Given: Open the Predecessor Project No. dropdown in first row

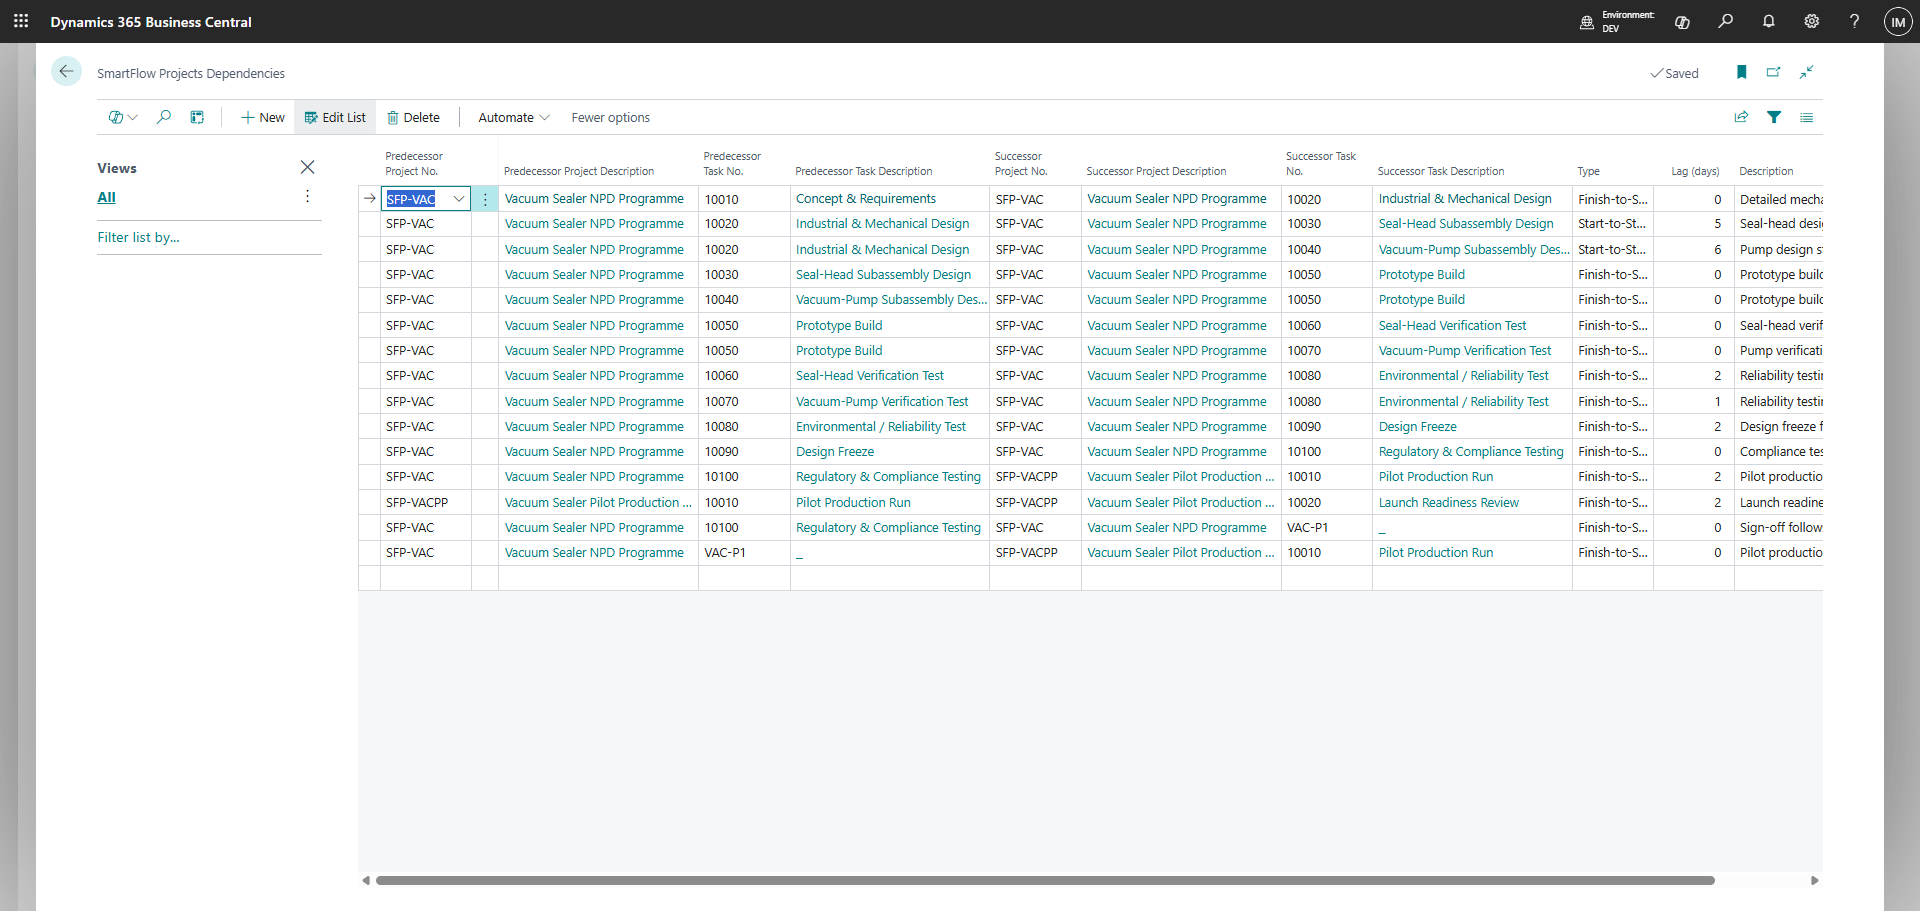Looking at the screenshot, I should point(458,199).
